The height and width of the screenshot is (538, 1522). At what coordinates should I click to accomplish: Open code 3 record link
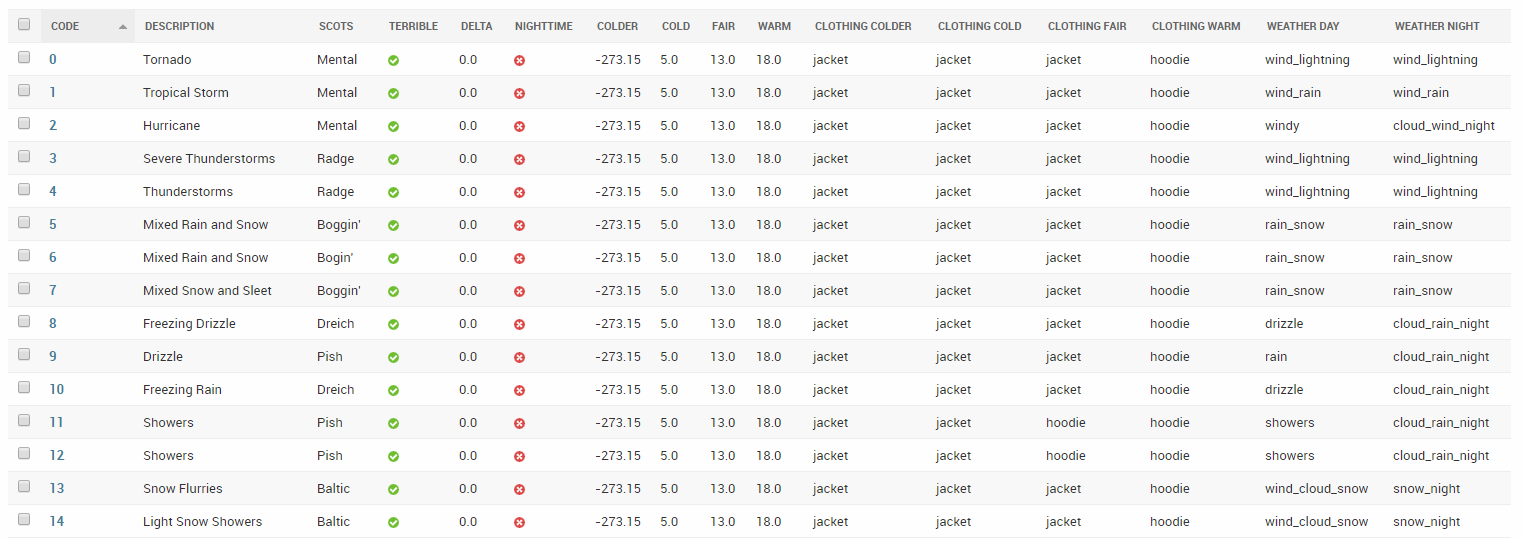coord(53,159)
